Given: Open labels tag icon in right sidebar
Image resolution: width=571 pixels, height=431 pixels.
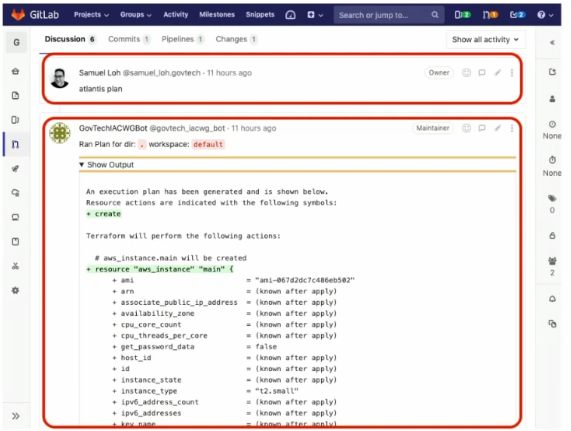Looking at the screenshot, I should [552, 198].
